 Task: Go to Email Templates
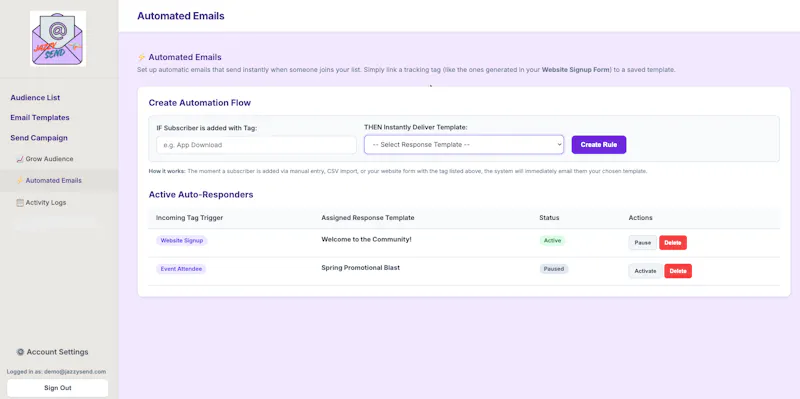(x=40, y=117)
